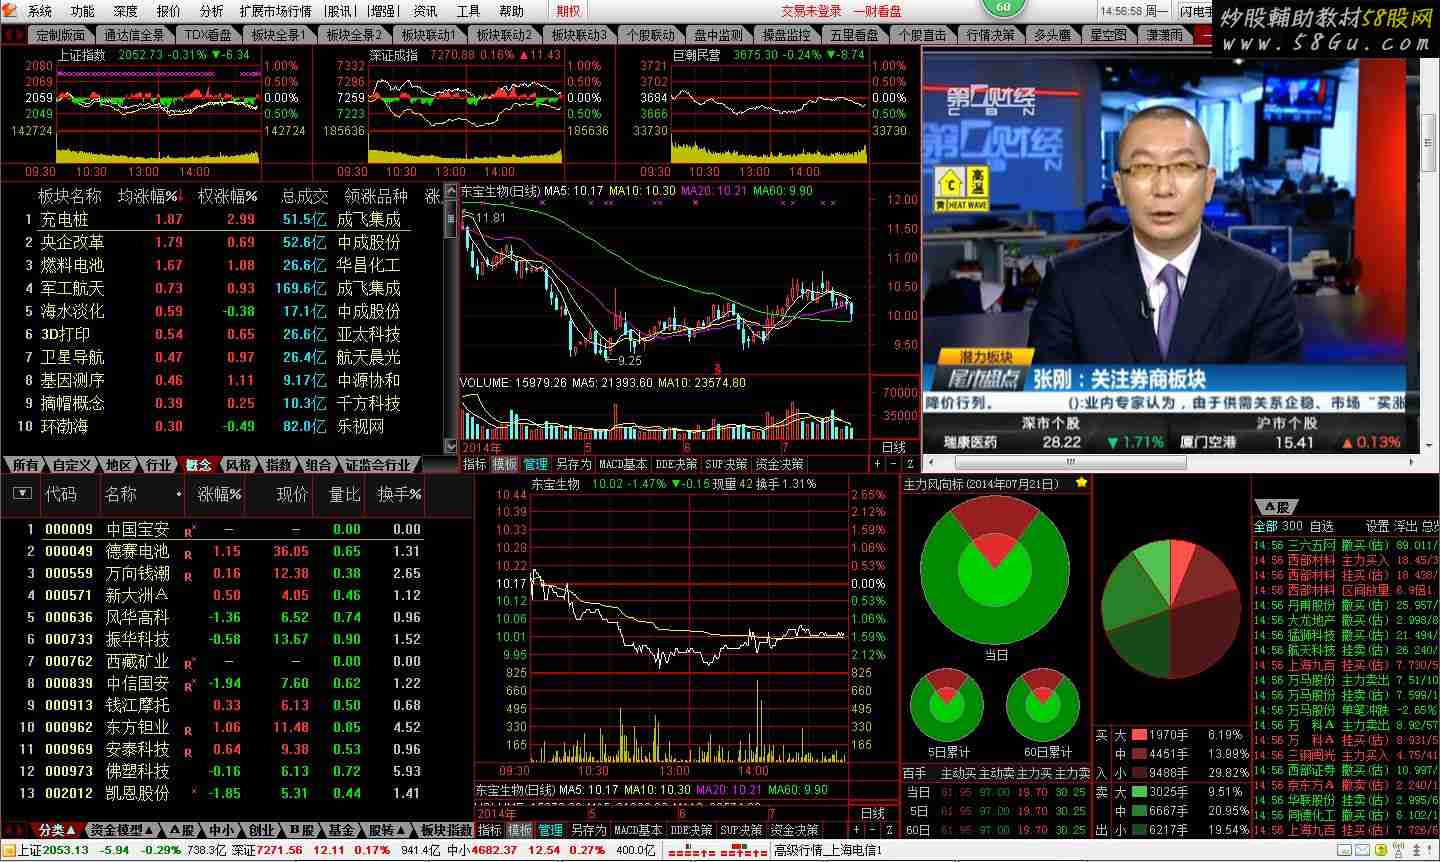The image size is (1440, 862).
Task: Click 交易未登录 link in the title bar
Action: coord(811,11)
